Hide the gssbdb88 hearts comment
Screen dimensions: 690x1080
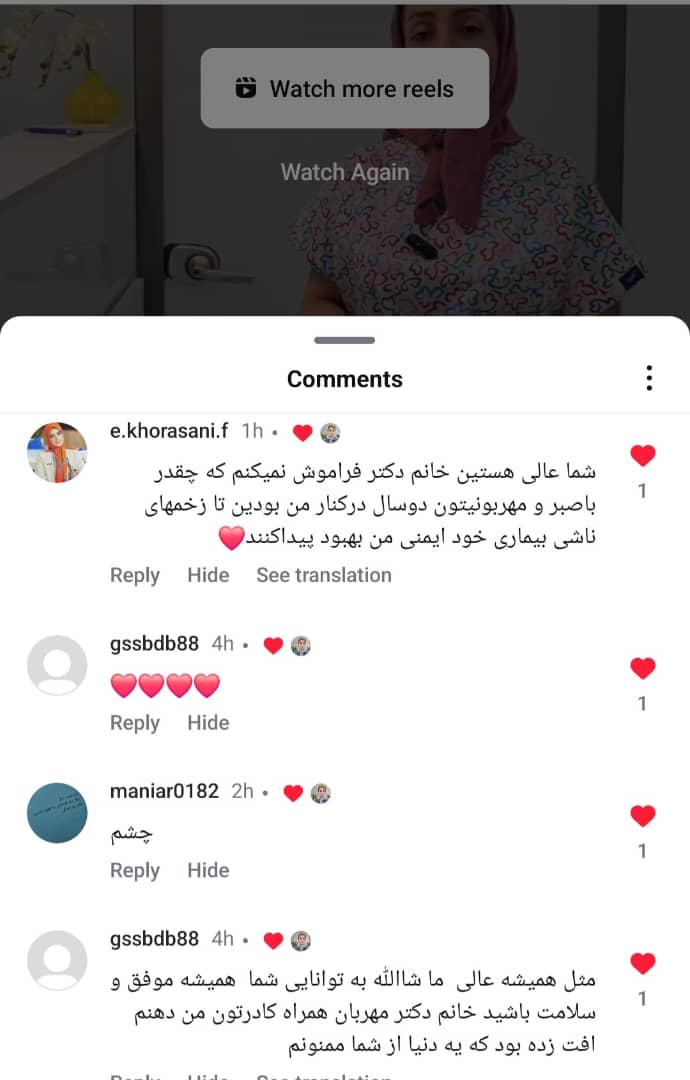208,723
